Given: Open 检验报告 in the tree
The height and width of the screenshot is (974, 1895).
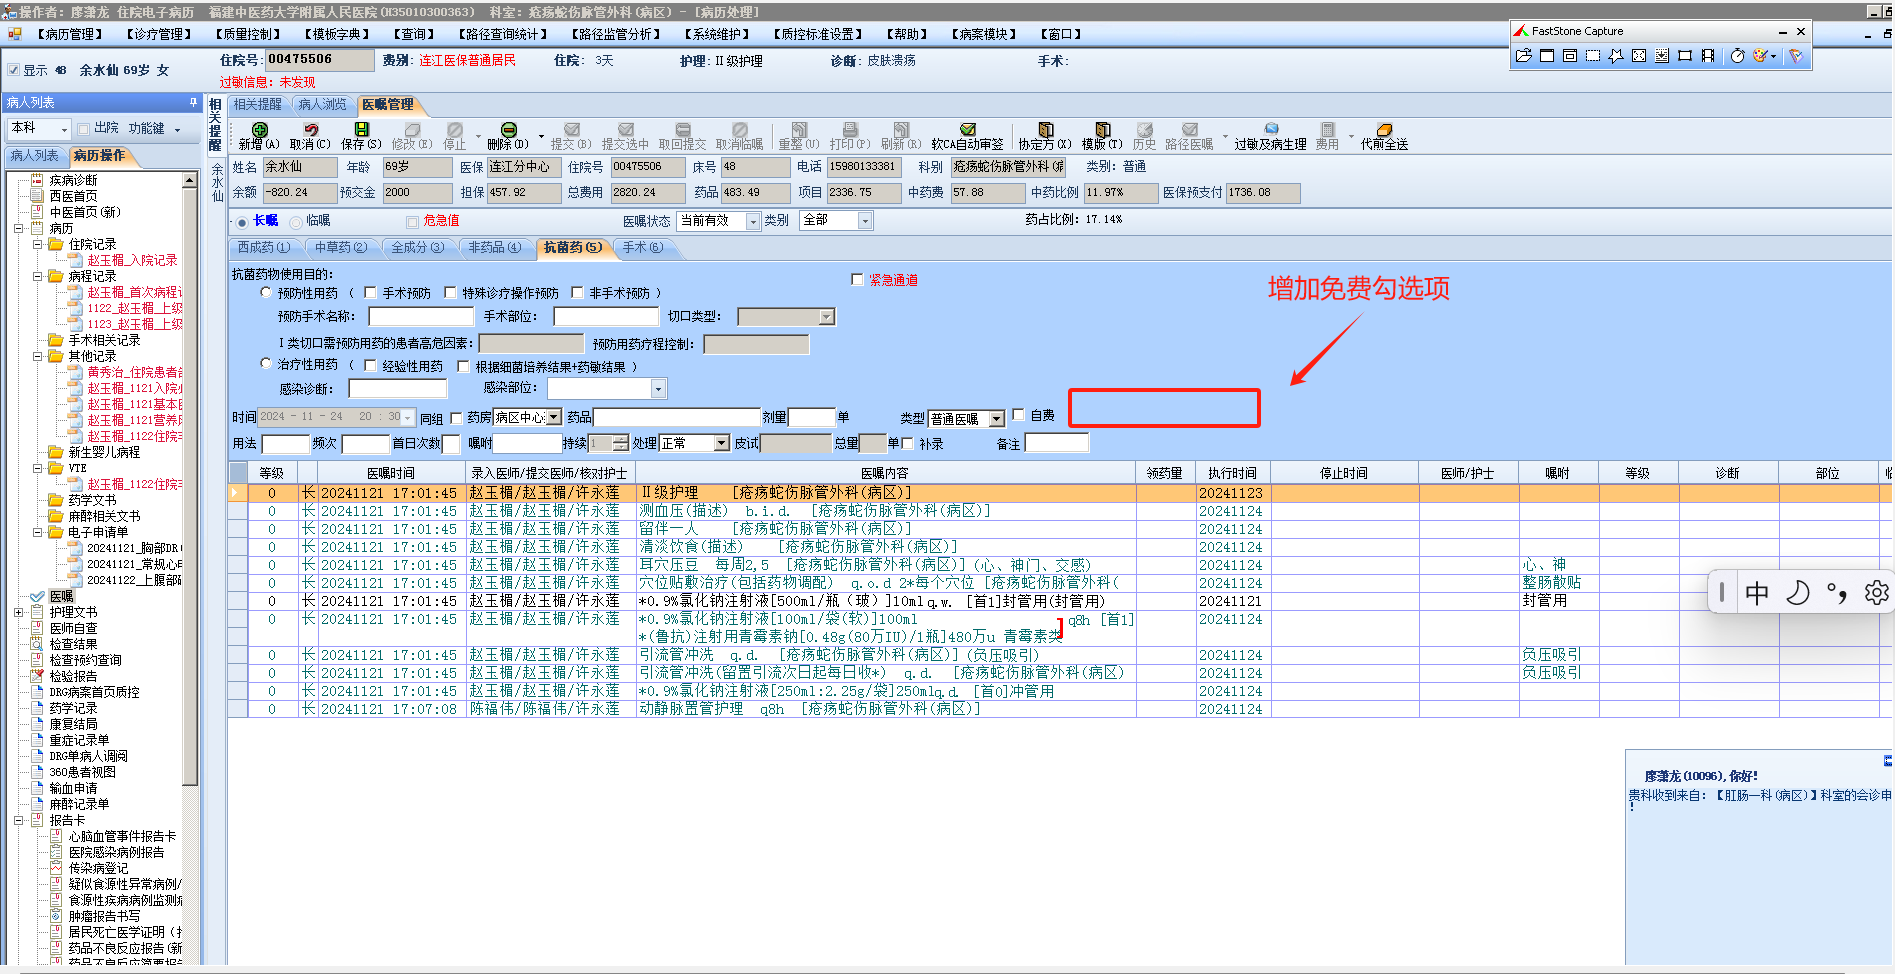Looking at the screenshot, I should point(73,676).
